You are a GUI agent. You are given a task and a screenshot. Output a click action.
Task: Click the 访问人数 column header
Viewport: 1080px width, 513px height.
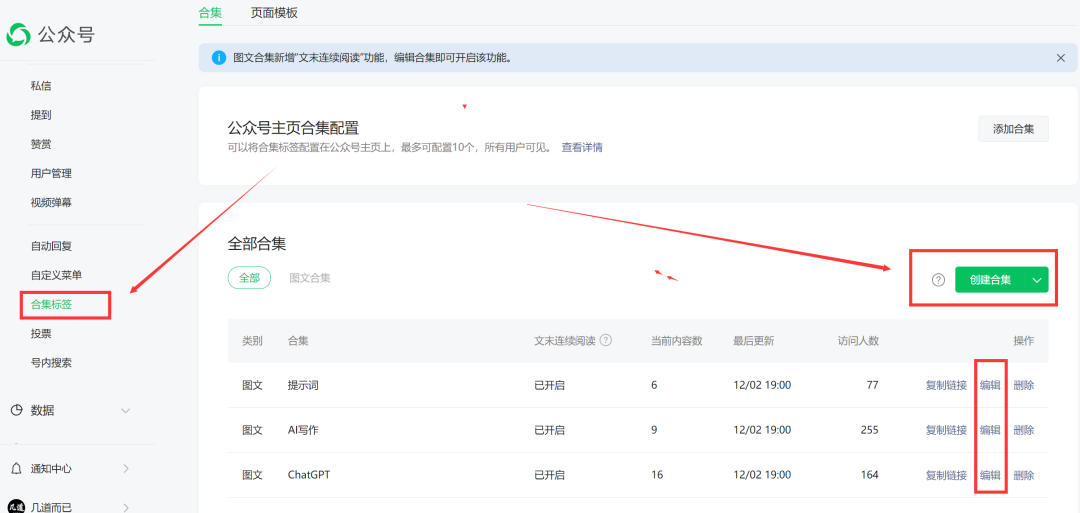858,341
